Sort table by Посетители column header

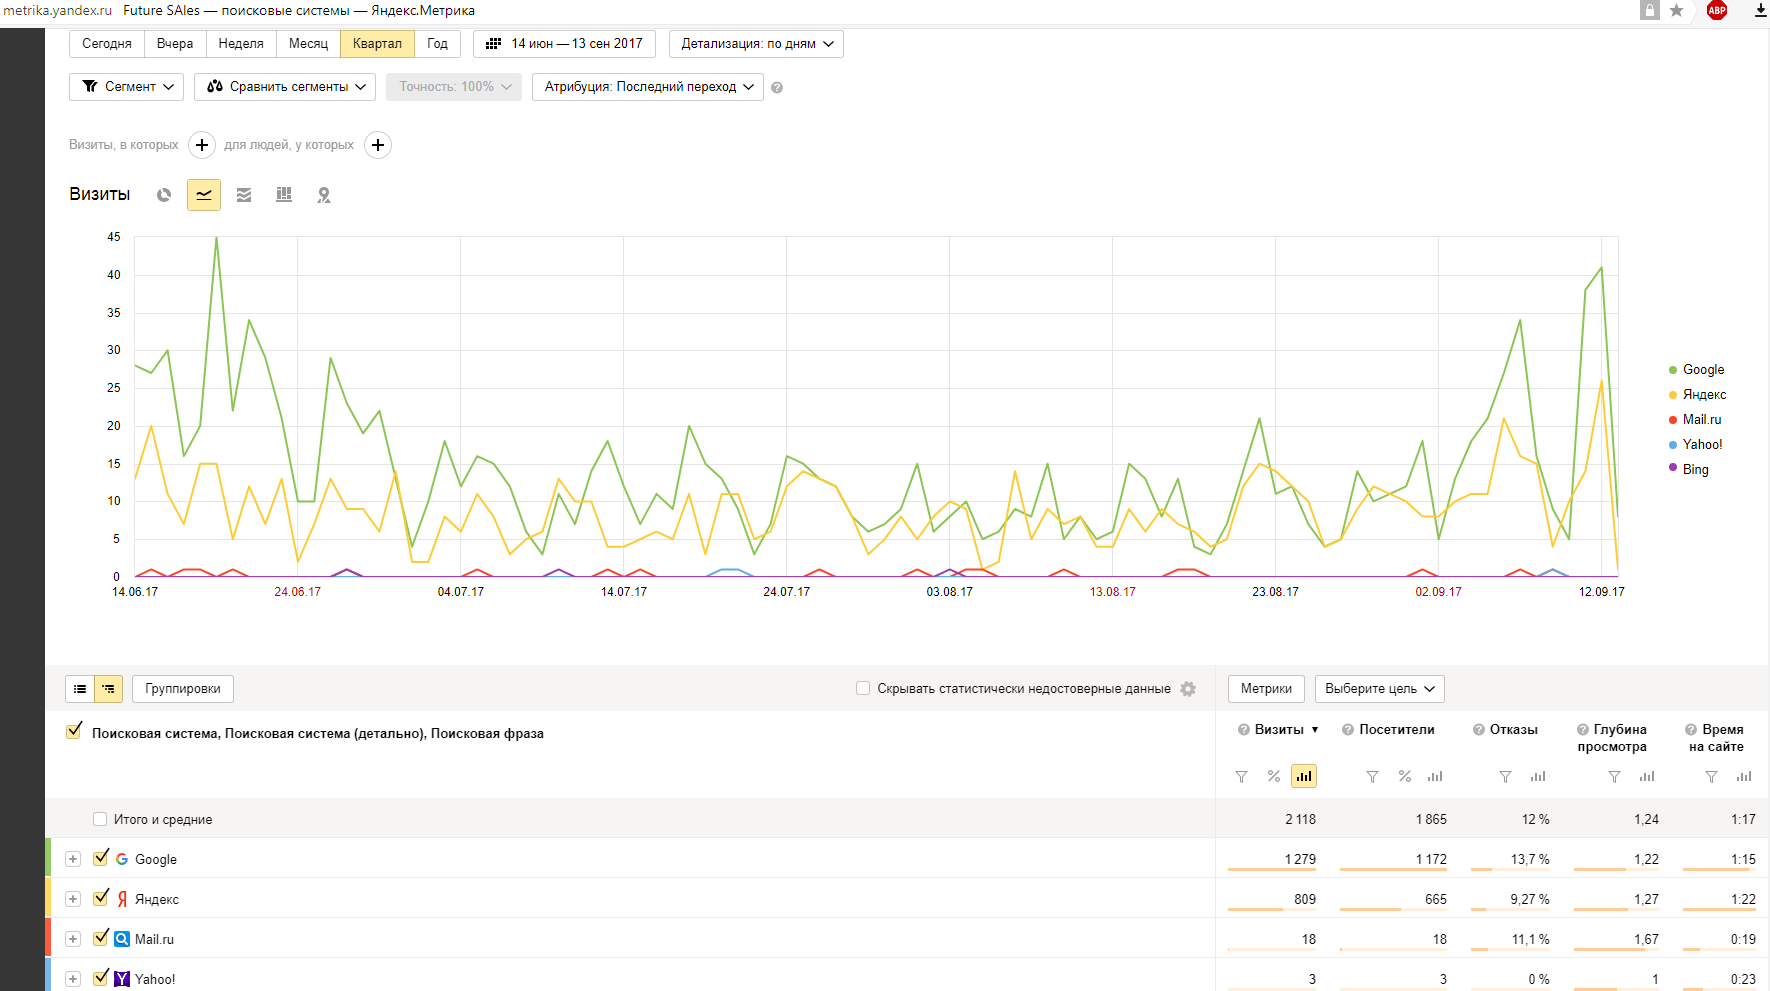[x=1396, y=730]
